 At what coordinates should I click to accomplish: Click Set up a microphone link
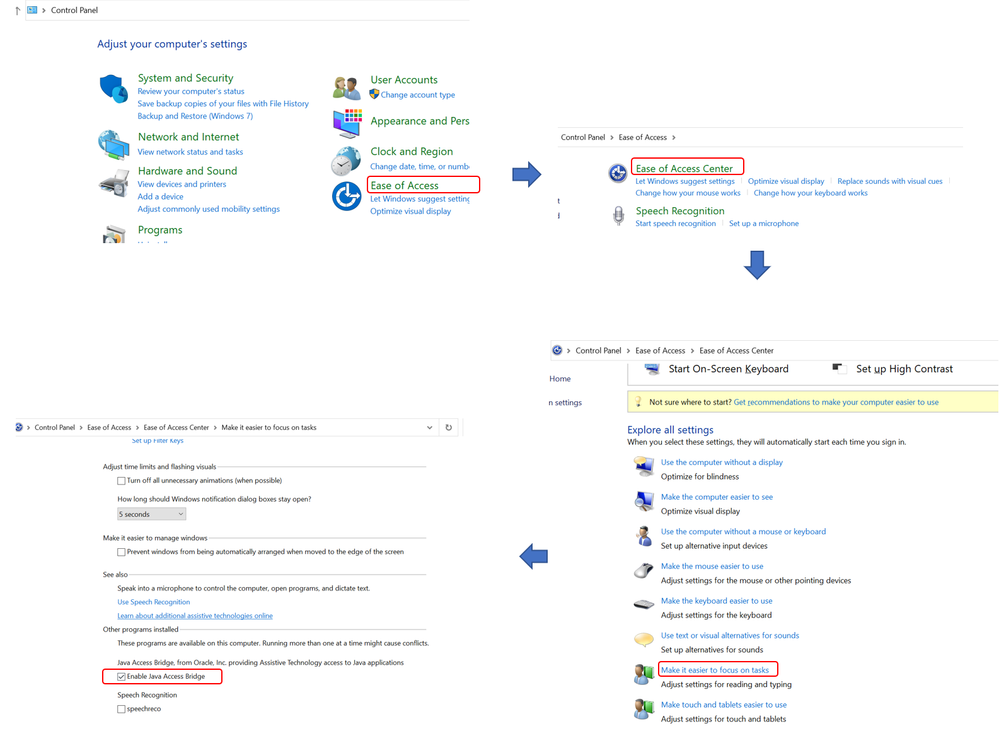[x=764, y=224]
